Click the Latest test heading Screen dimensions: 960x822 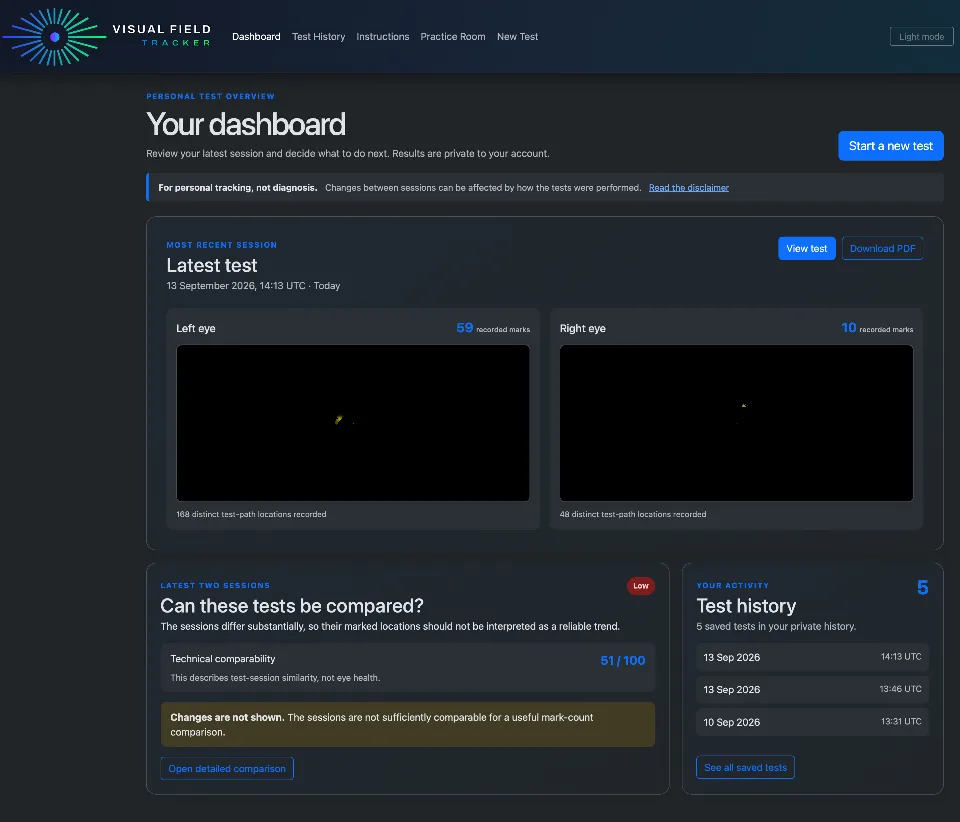tap(212, 265)
